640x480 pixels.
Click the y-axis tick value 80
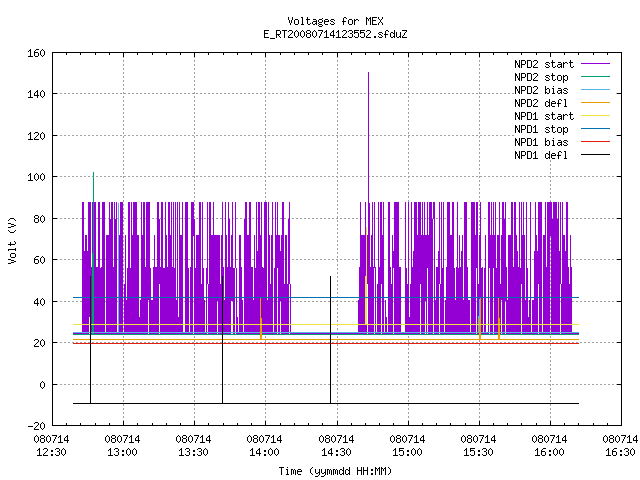point(39,219)
